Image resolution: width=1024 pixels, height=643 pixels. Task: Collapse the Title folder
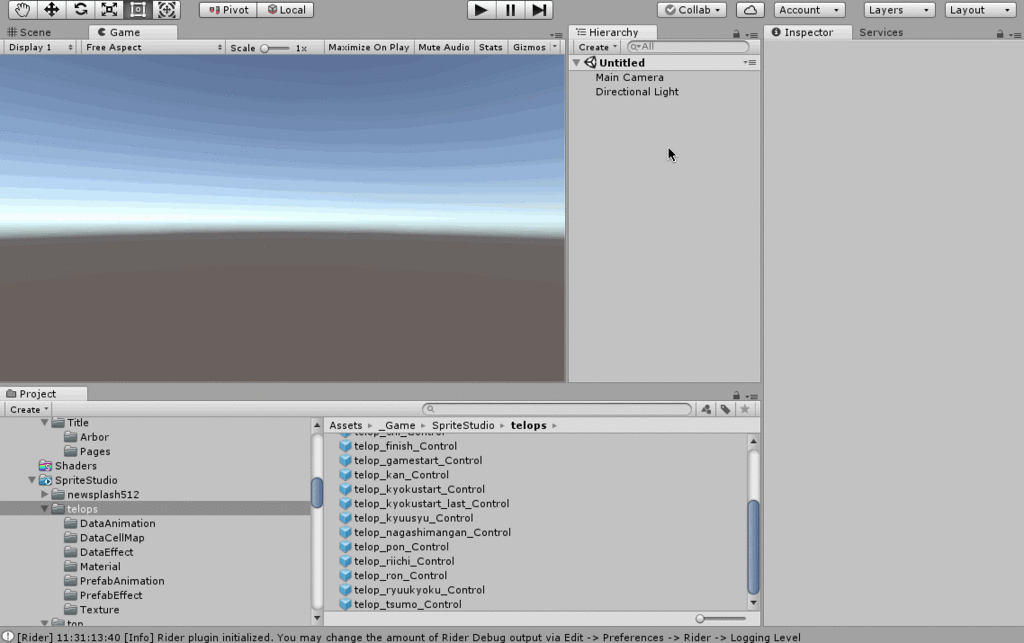[x=44, y=422]
